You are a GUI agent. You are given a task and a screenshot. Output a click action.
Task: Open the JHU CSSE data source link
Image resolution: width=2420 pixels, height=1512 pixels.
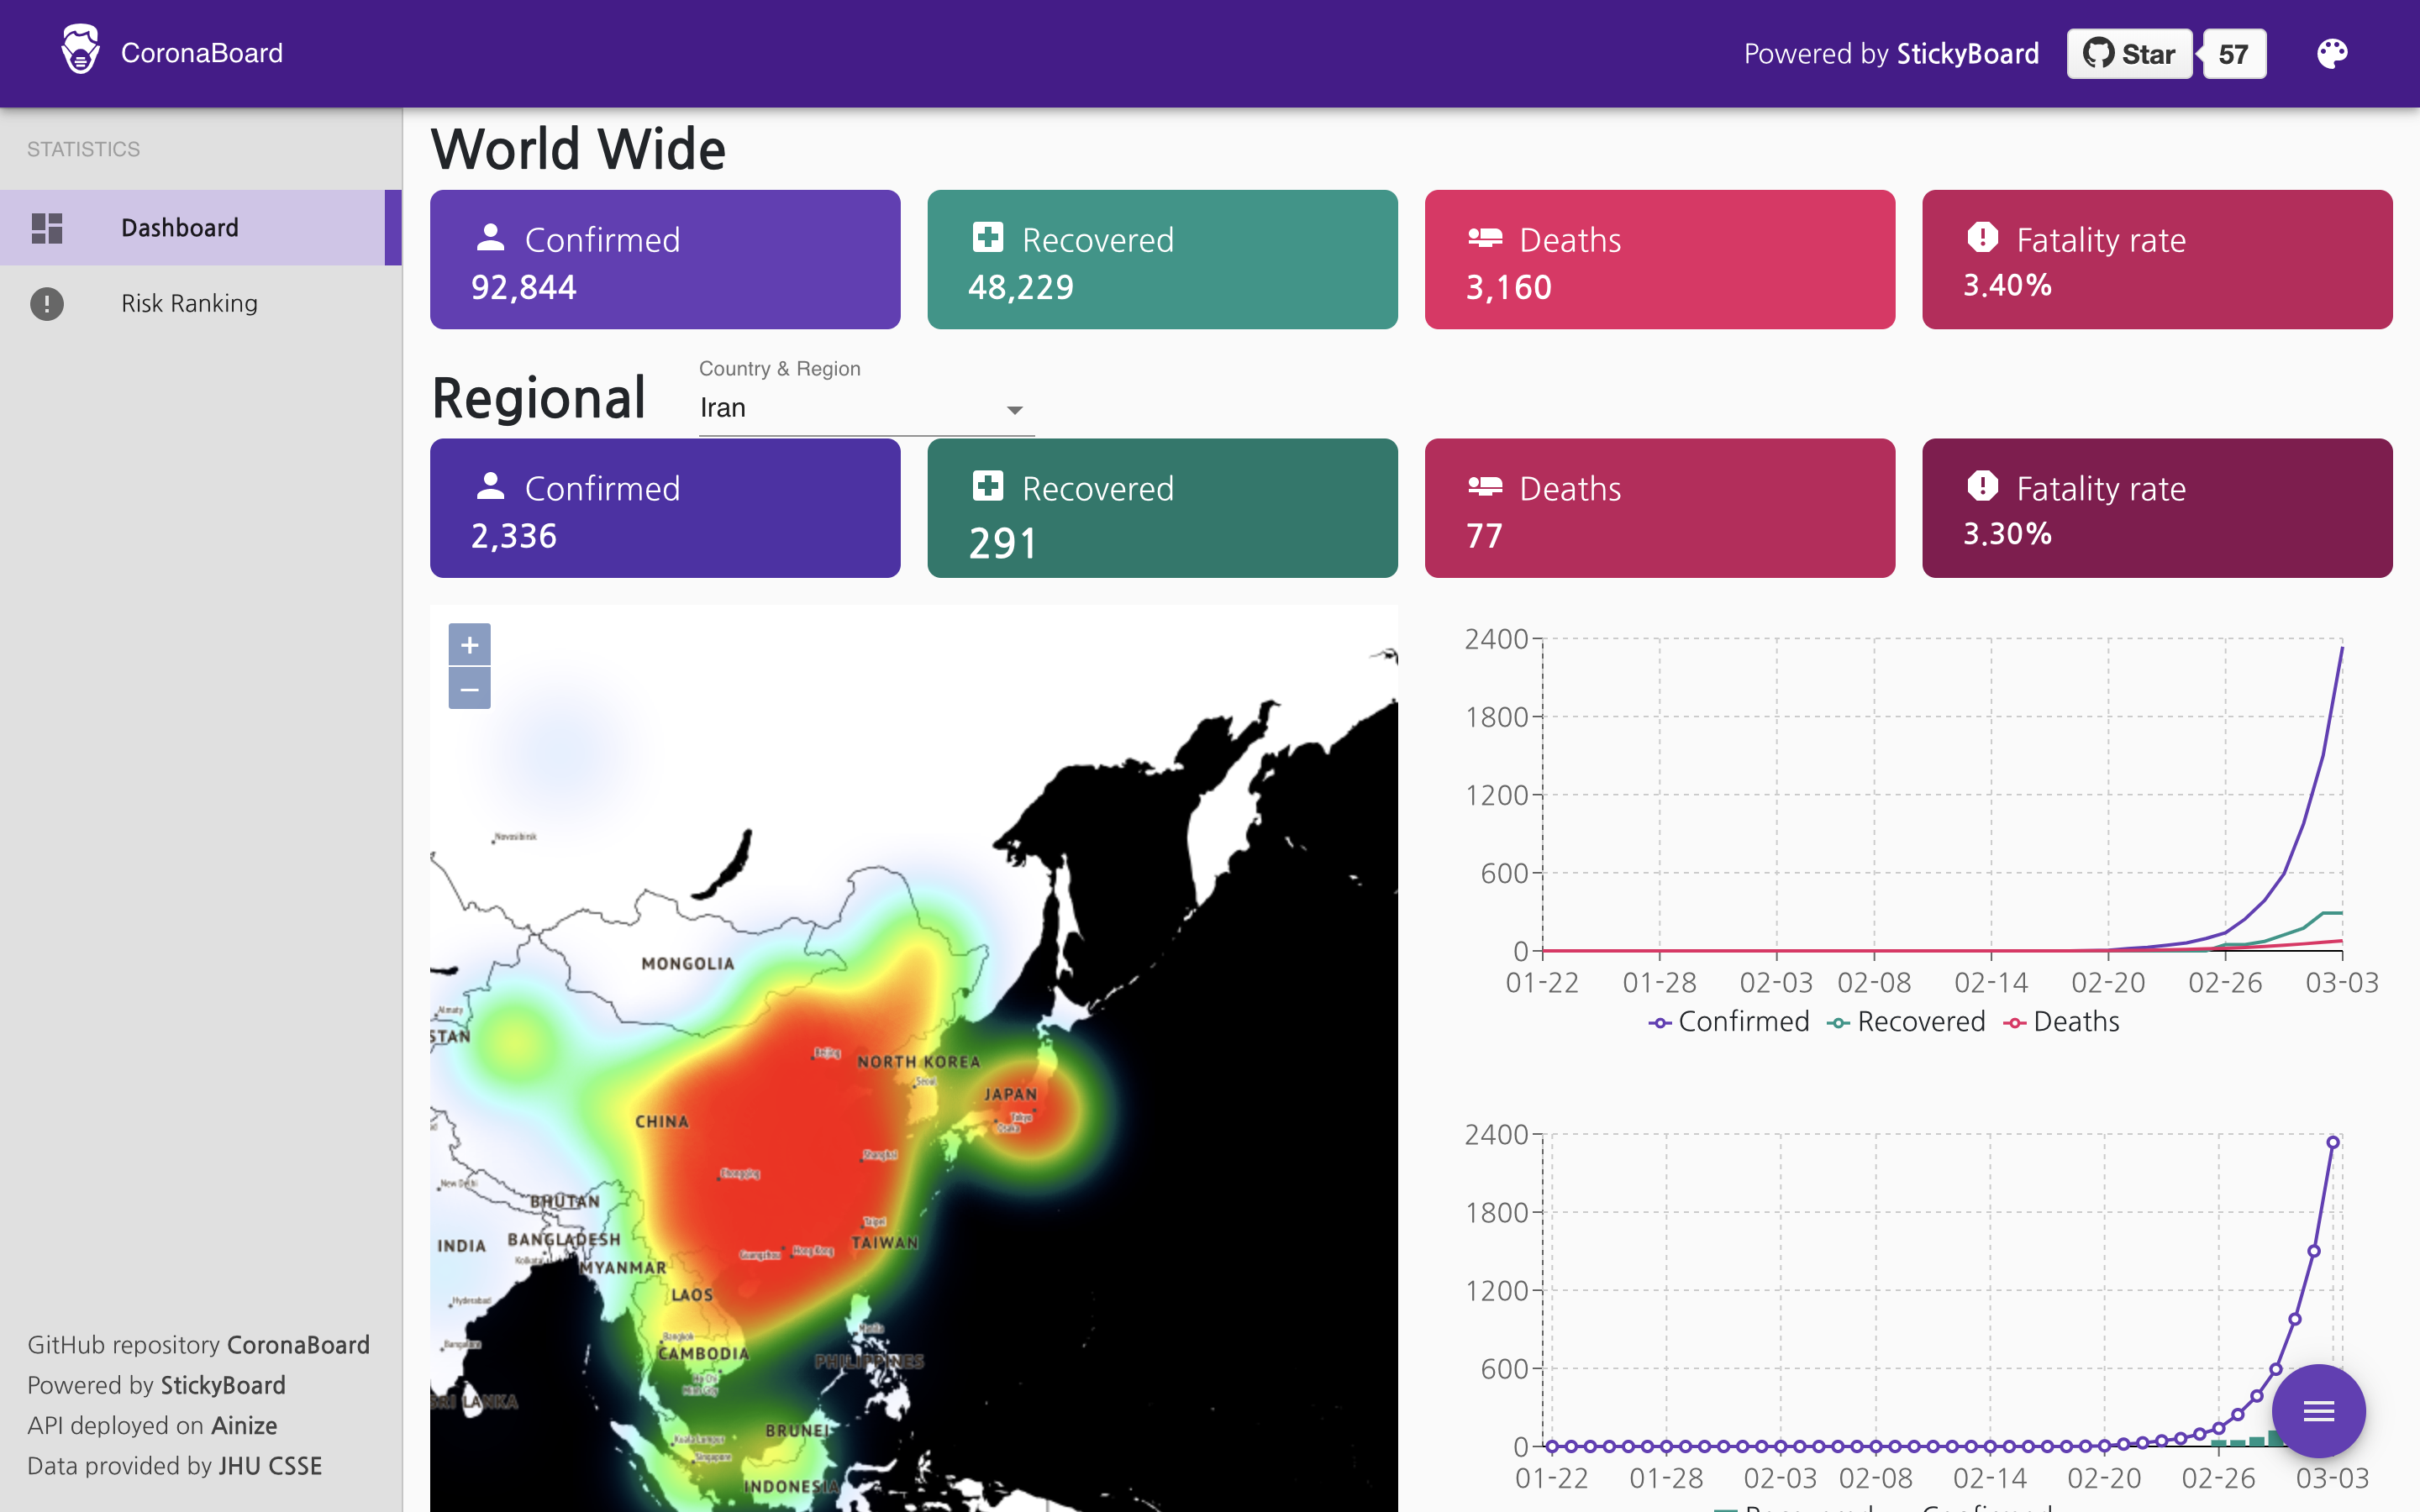click(270, 1466)
